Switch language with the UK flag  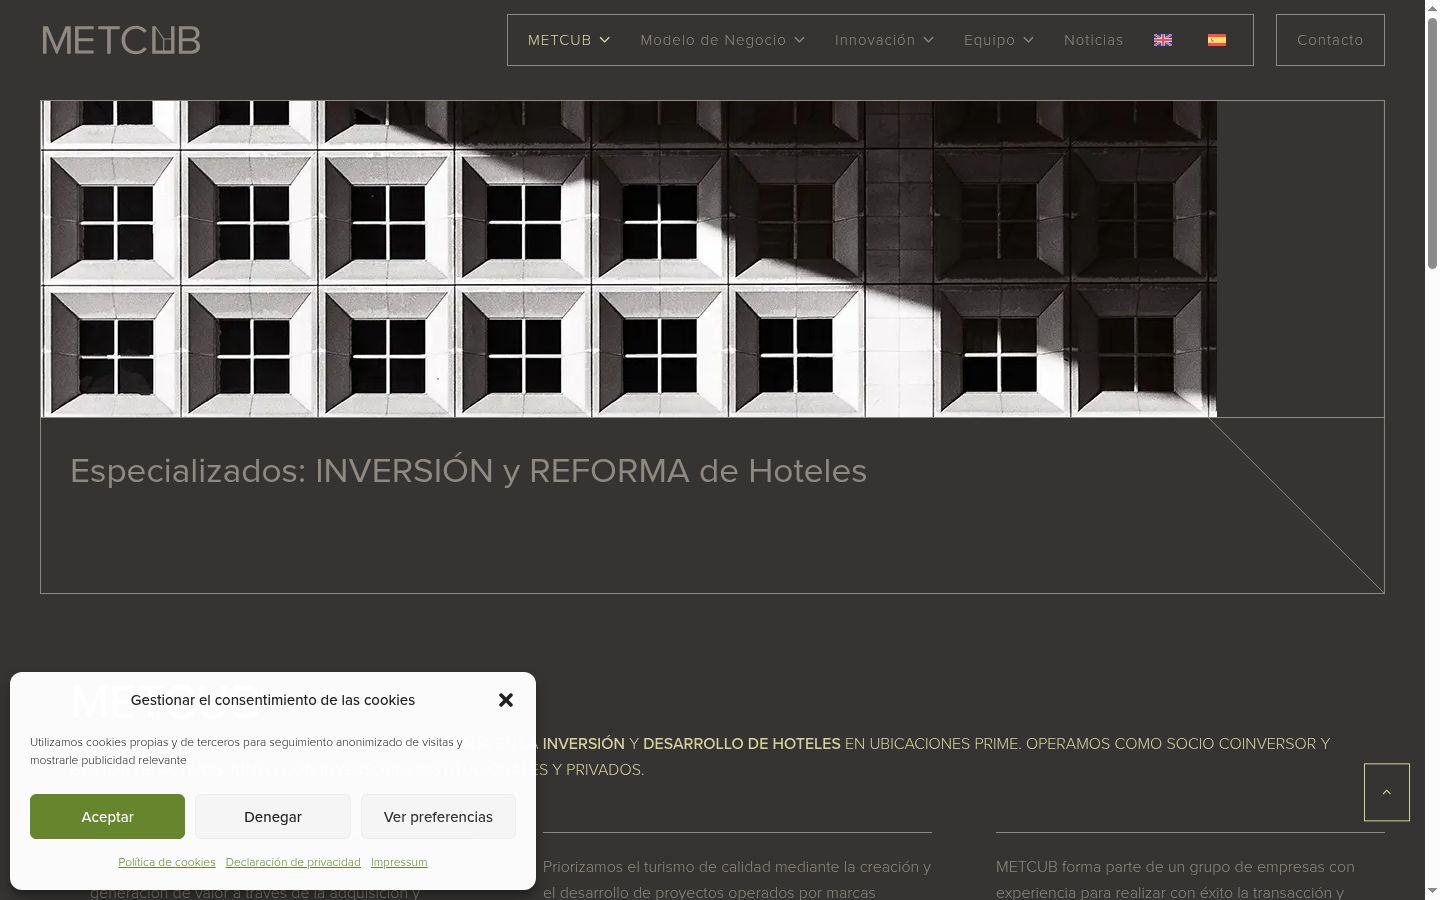pos(1163,40)
